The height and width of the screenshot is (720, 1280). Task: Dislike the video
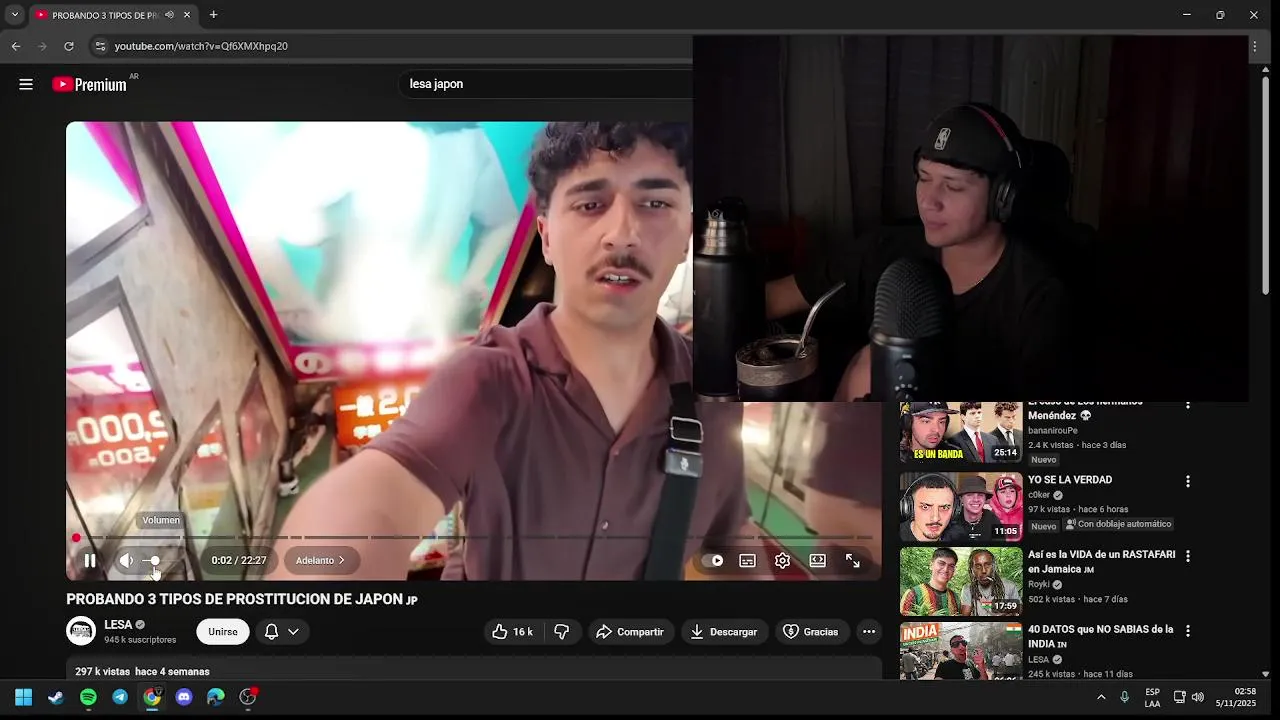[562, 632]
